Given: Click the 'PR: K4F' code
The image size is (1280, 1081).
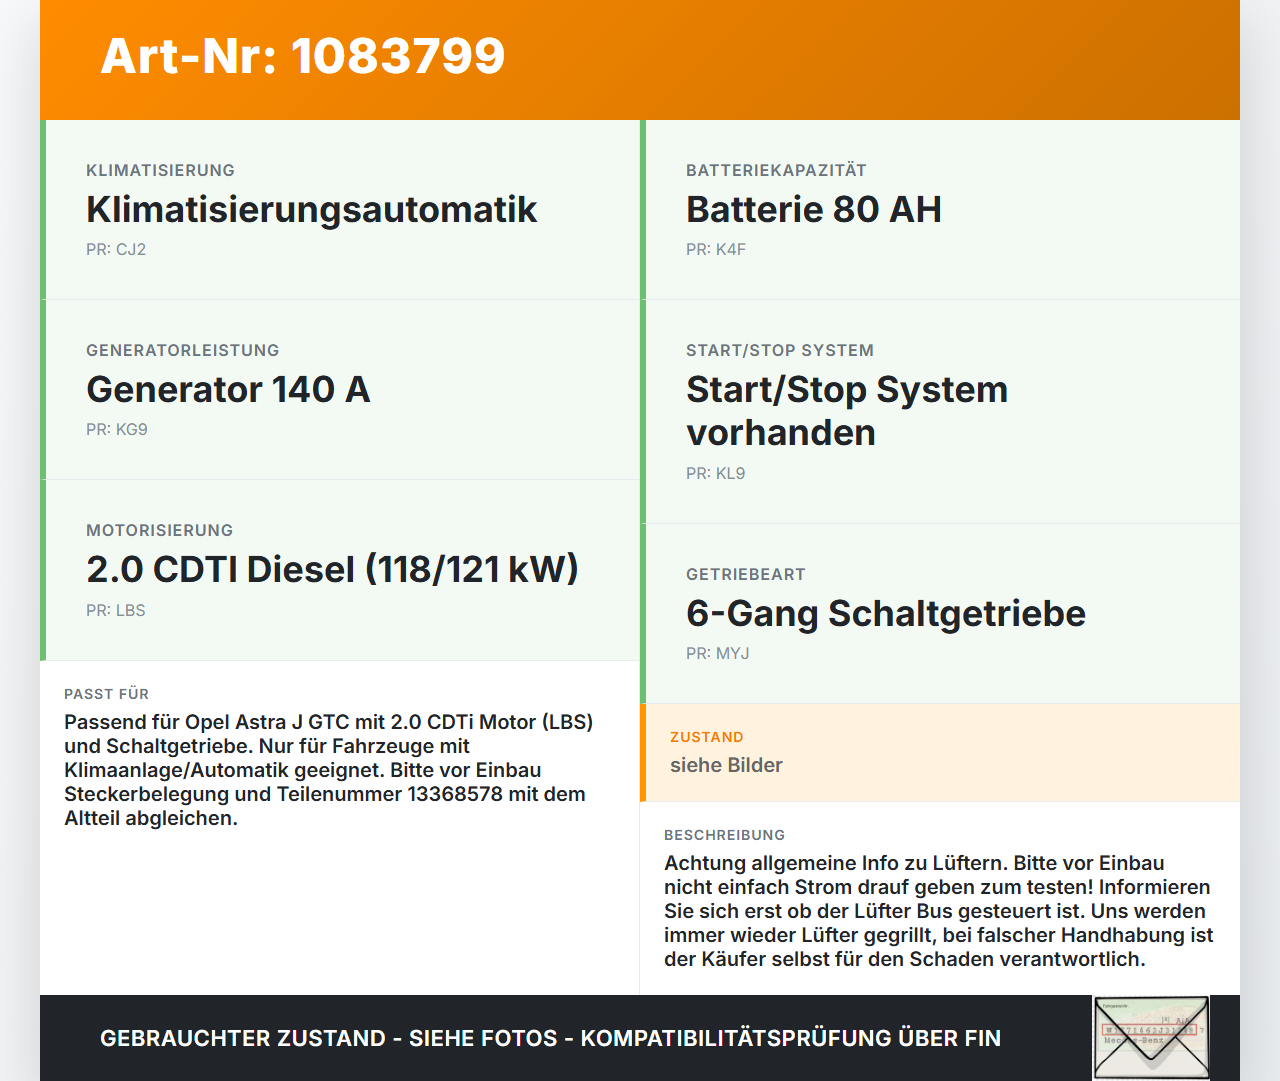Looking at the screenshot, I should 716,250.
